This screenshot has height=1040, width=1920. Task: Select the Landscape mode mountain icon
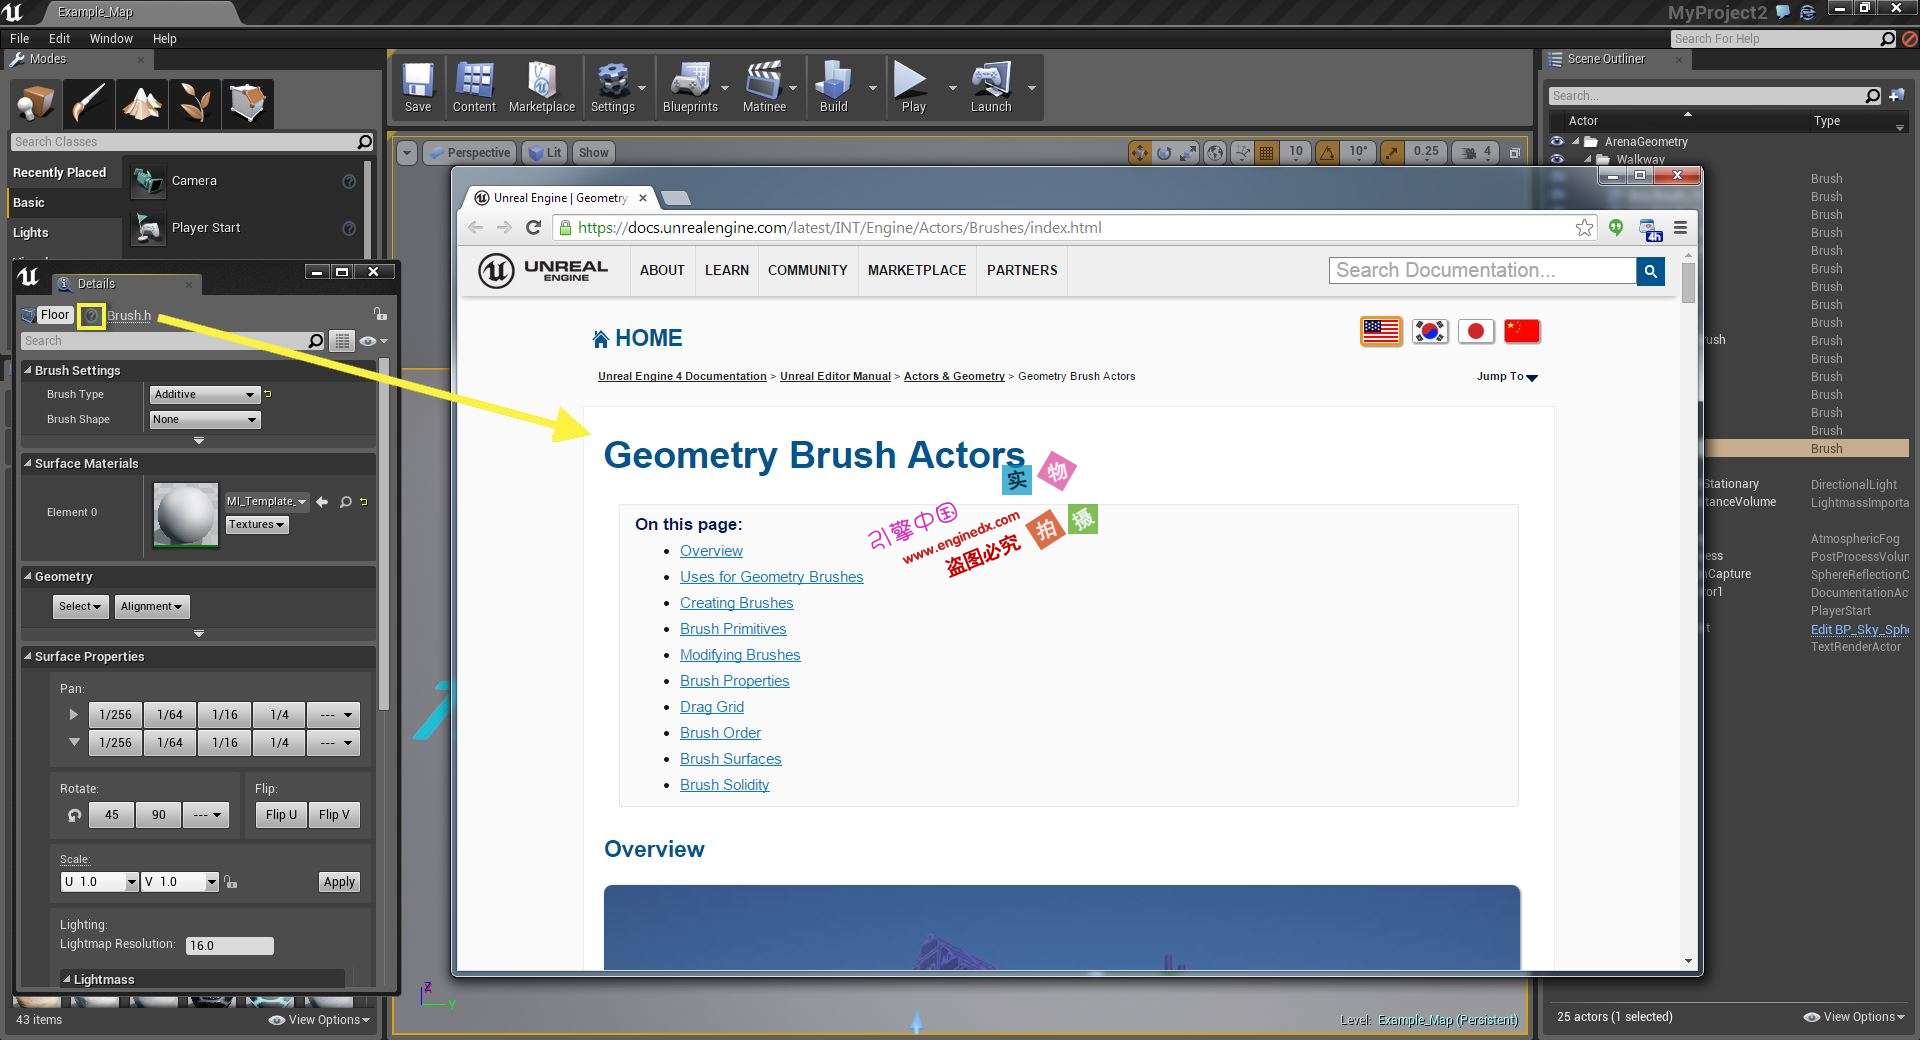click(142, 103)
